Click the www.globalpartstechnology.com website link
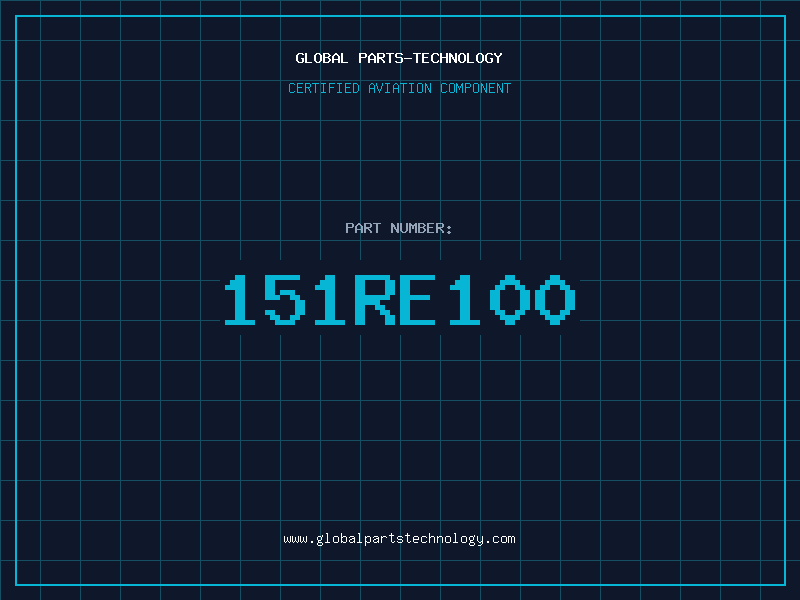 [399, 539]
